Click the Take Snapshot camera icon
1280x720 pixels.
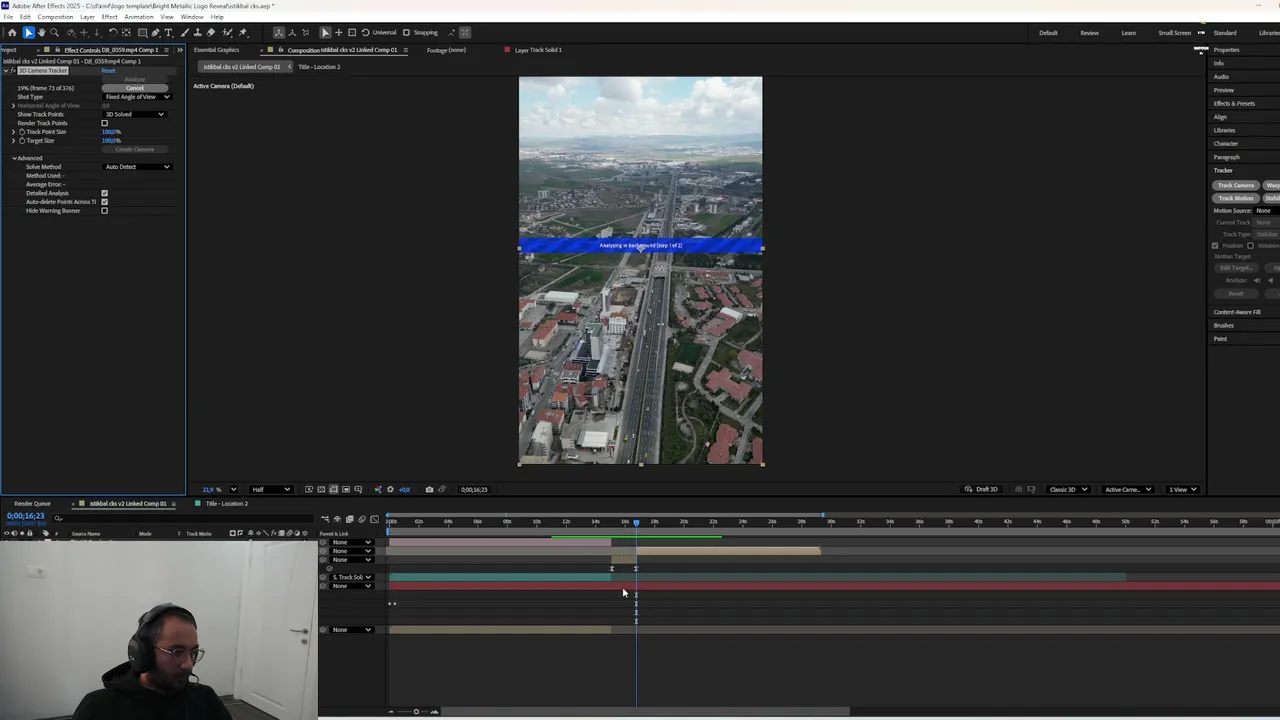(429, 489)
